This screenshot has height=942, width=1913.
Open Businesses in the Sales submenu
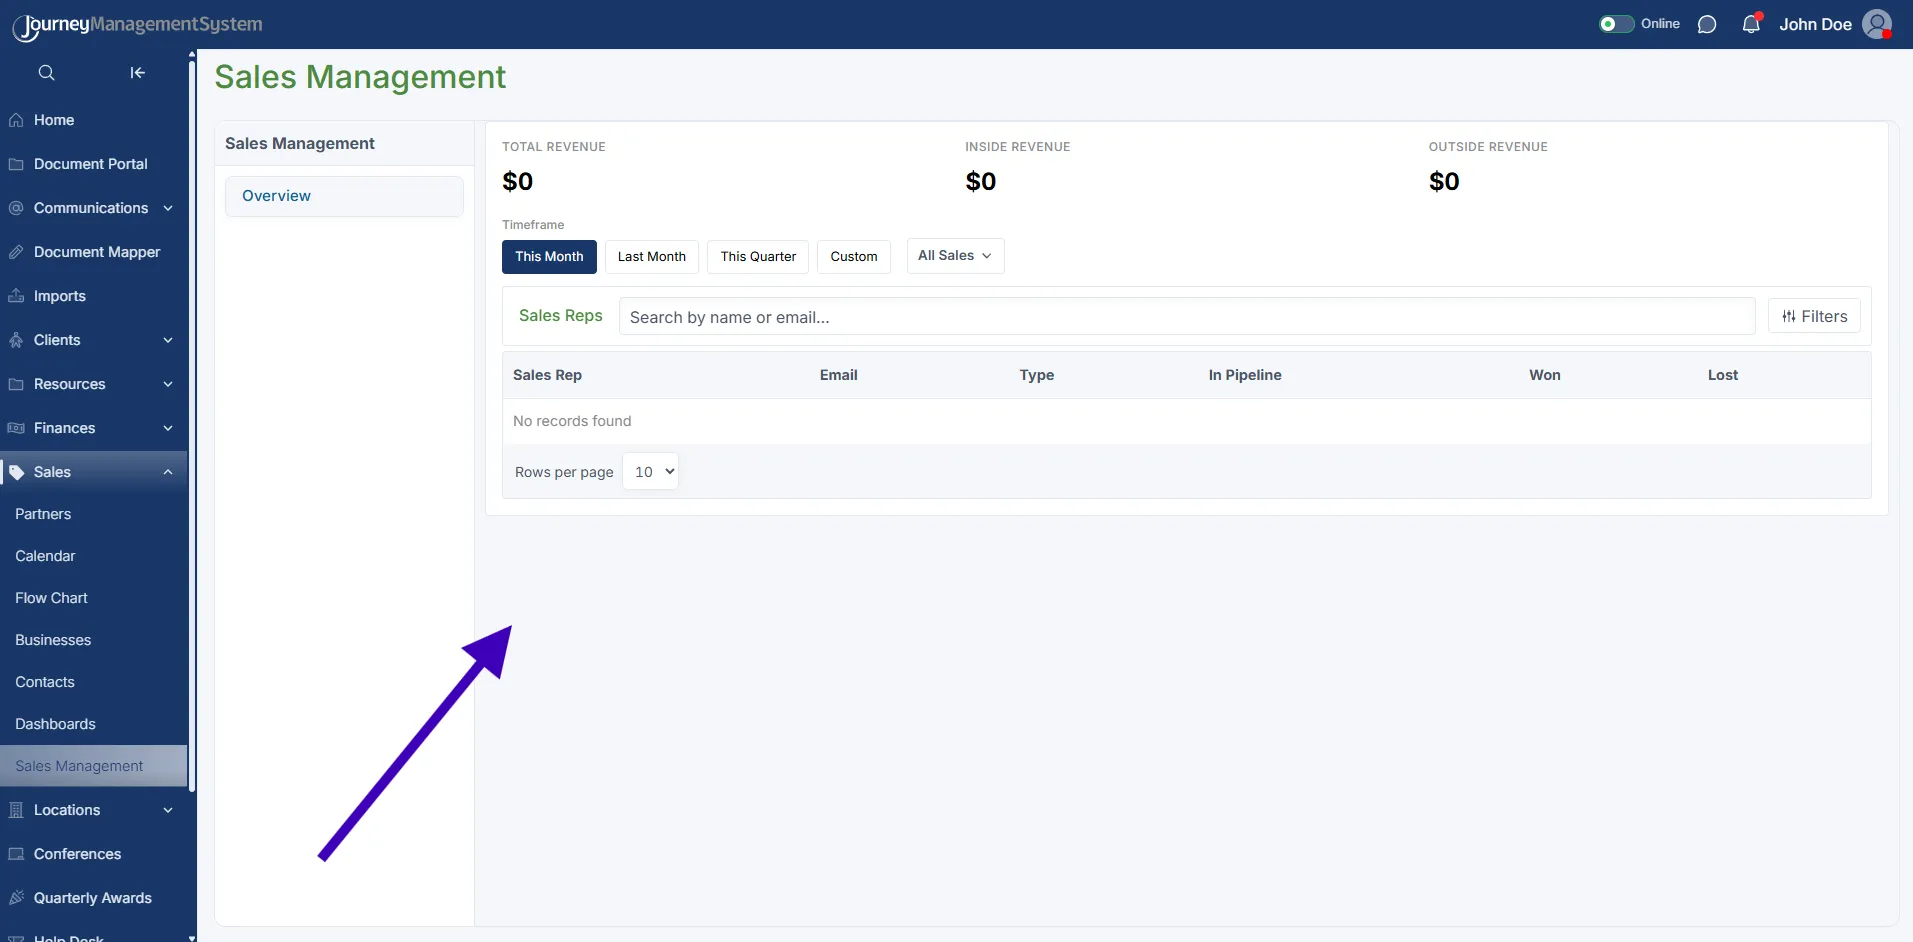click(53, 640)
